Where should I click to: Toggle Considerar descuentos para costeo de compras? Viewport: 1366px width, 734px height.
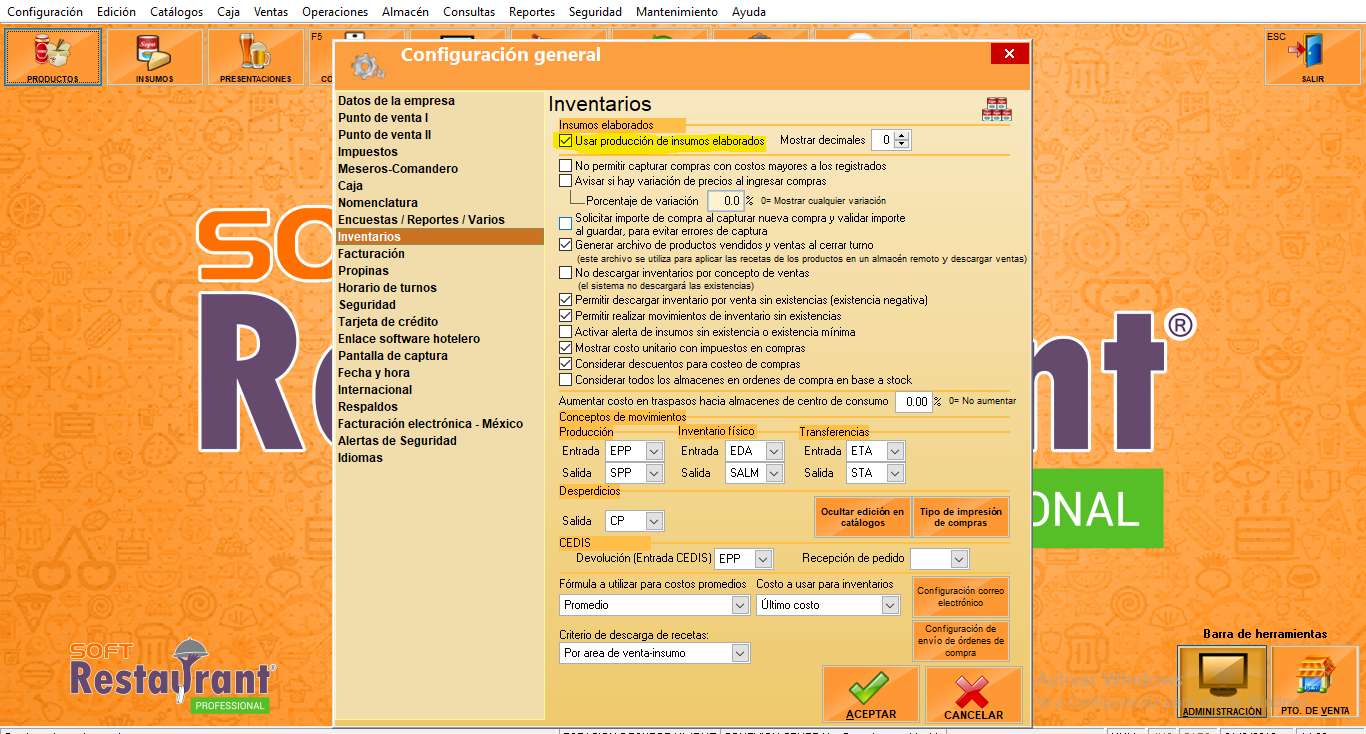click(566, 364)
